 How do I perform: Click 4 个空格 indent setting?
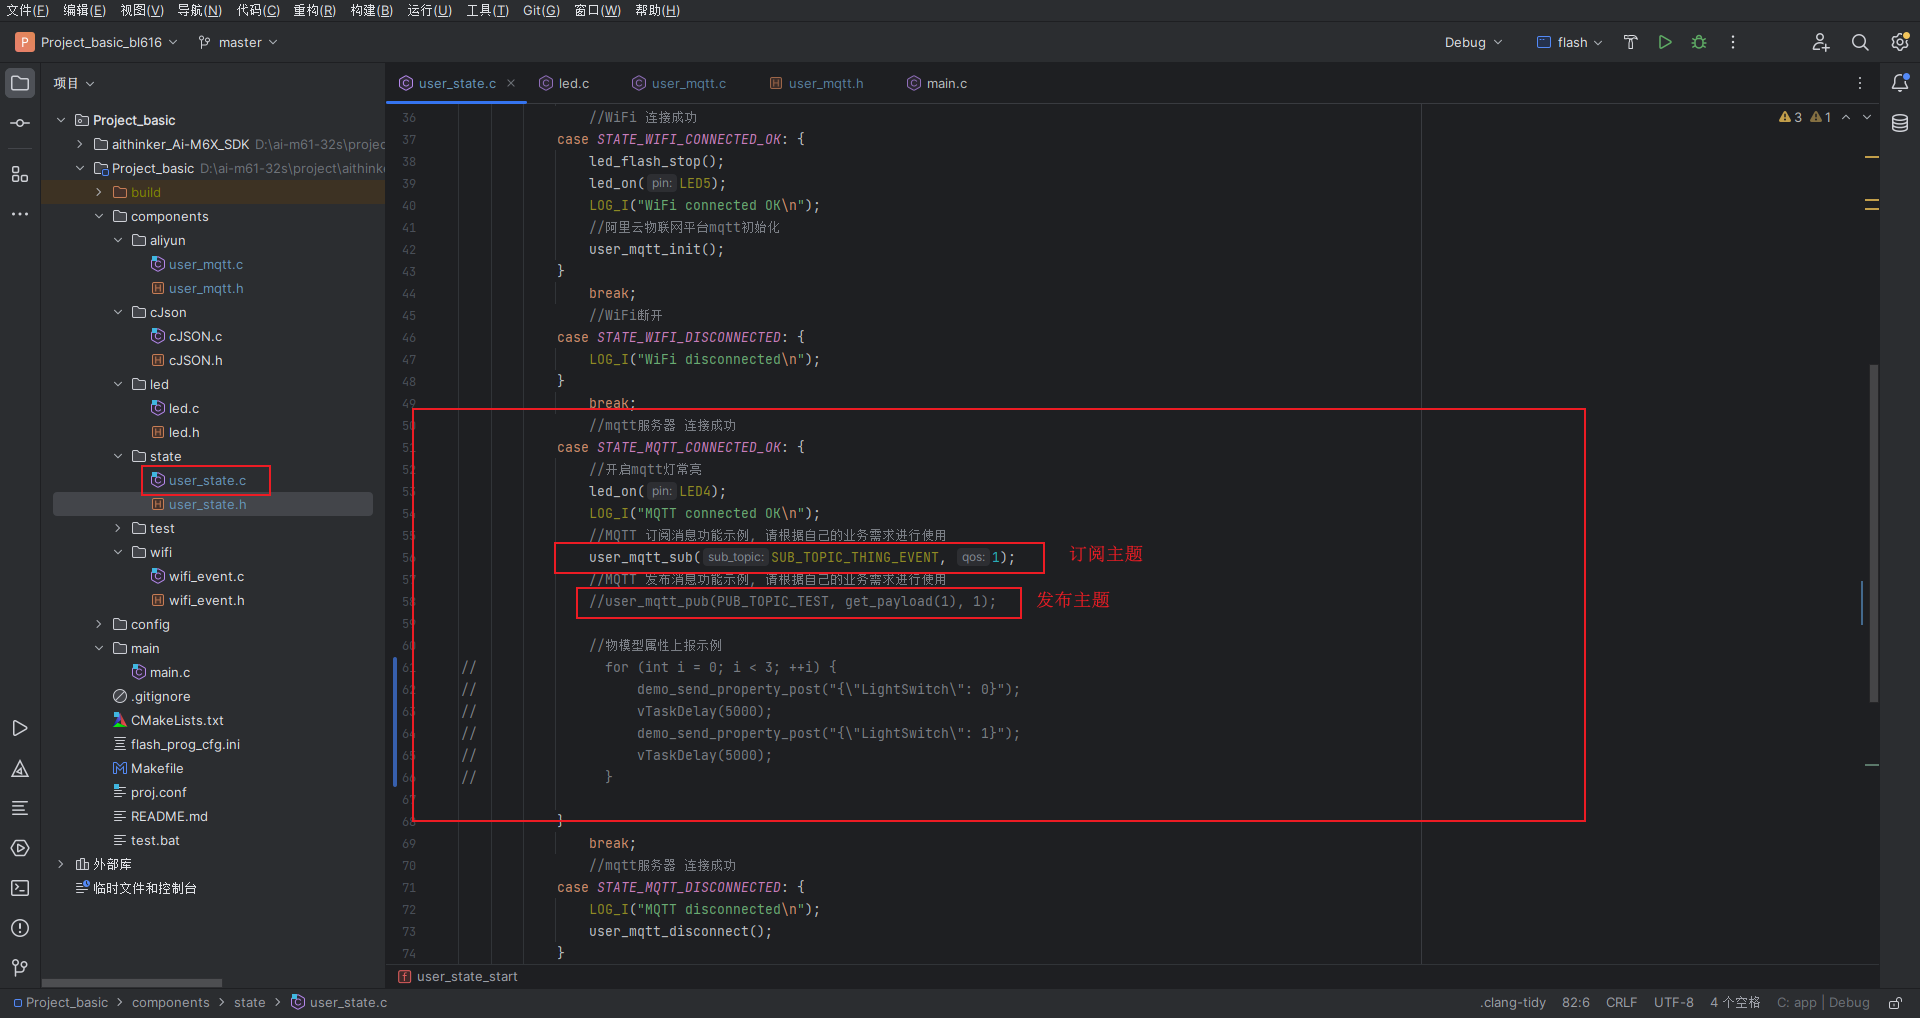click(x=1735, y=1003)
